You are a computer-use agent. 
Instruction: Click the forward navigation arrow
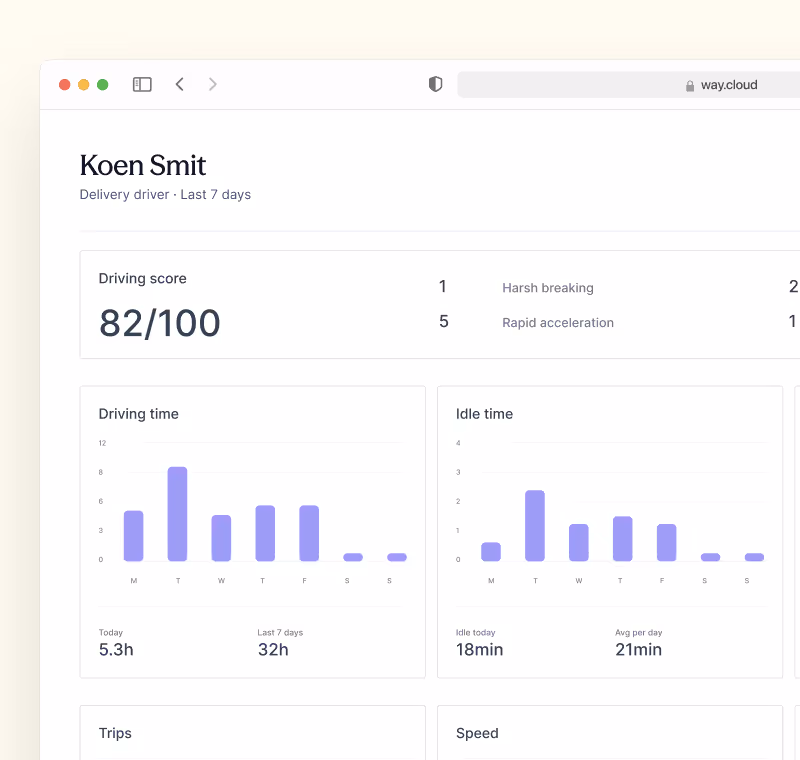tap(212, 84)
